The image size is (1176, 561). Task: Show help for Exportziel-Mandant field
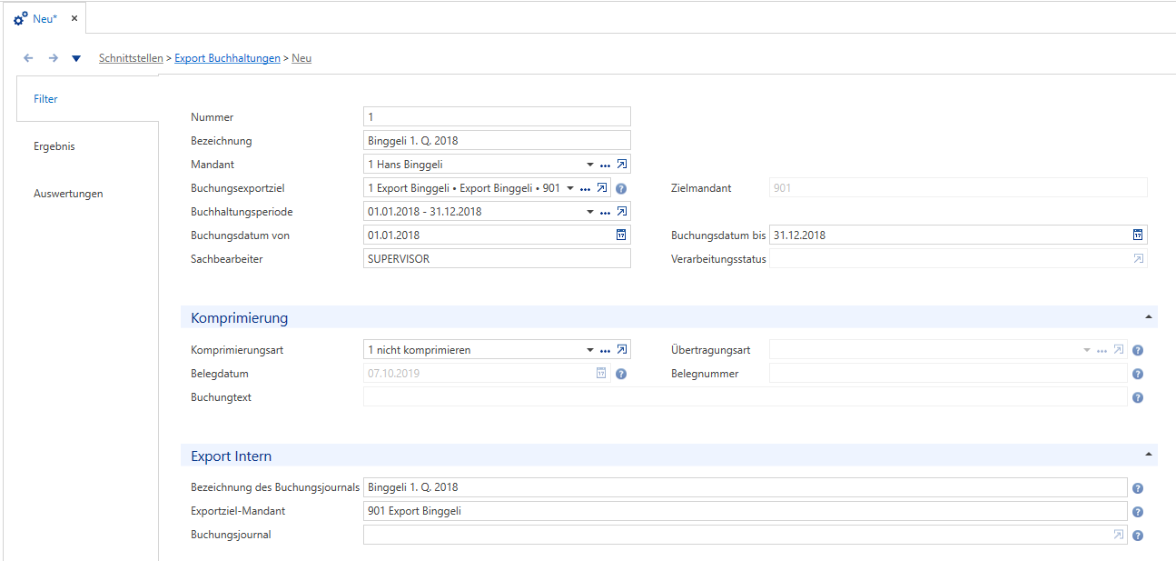click(x=1138, y=512)
